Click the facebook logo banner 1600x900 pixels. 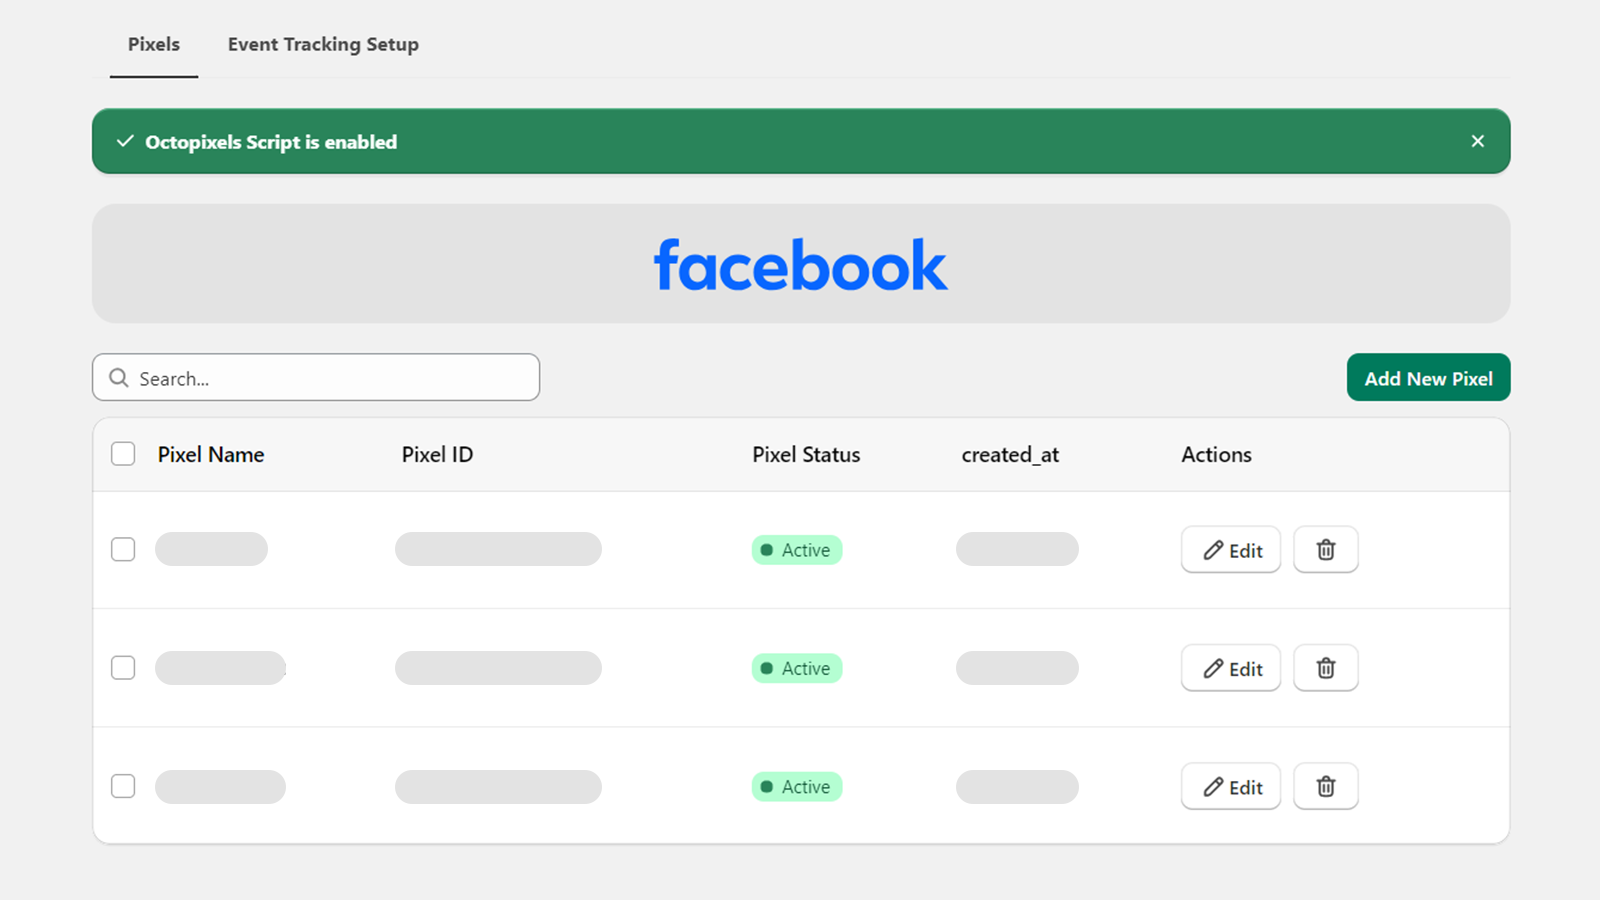(x=801, y=264)
